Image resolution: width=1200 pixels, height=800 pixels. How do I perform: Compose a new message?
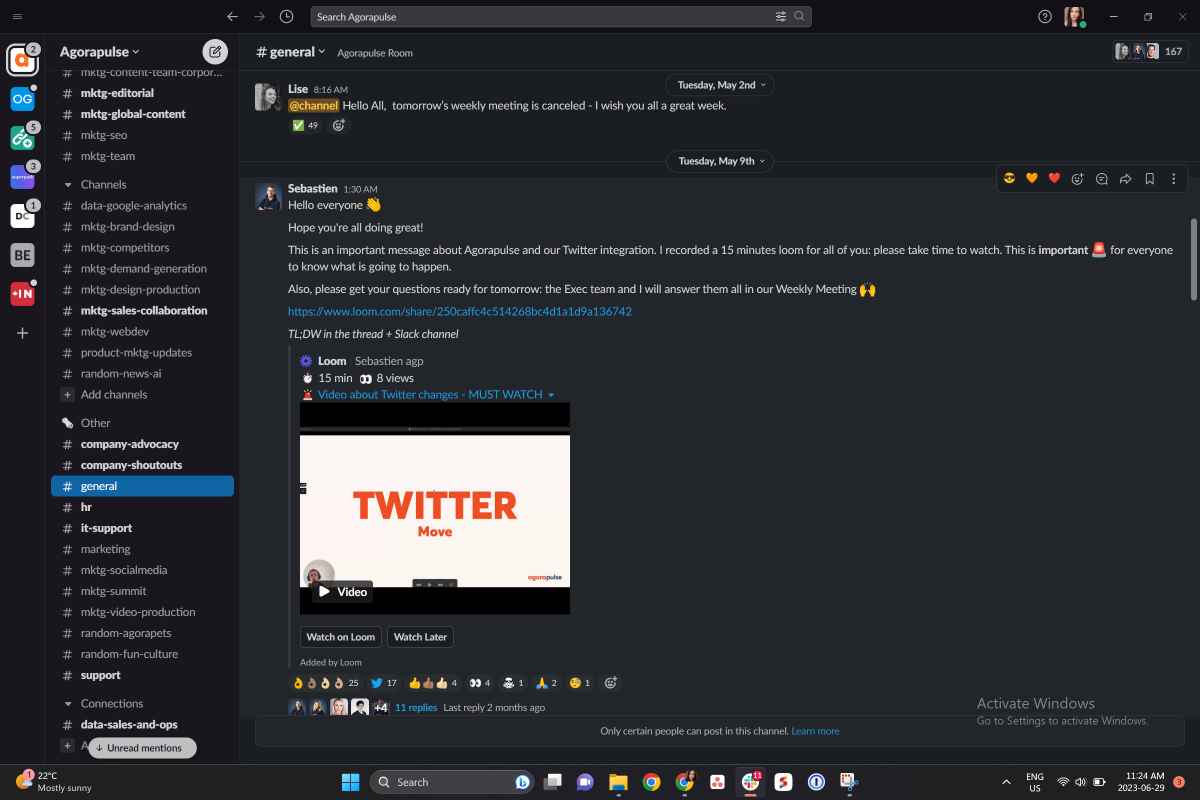coord(215,52)
